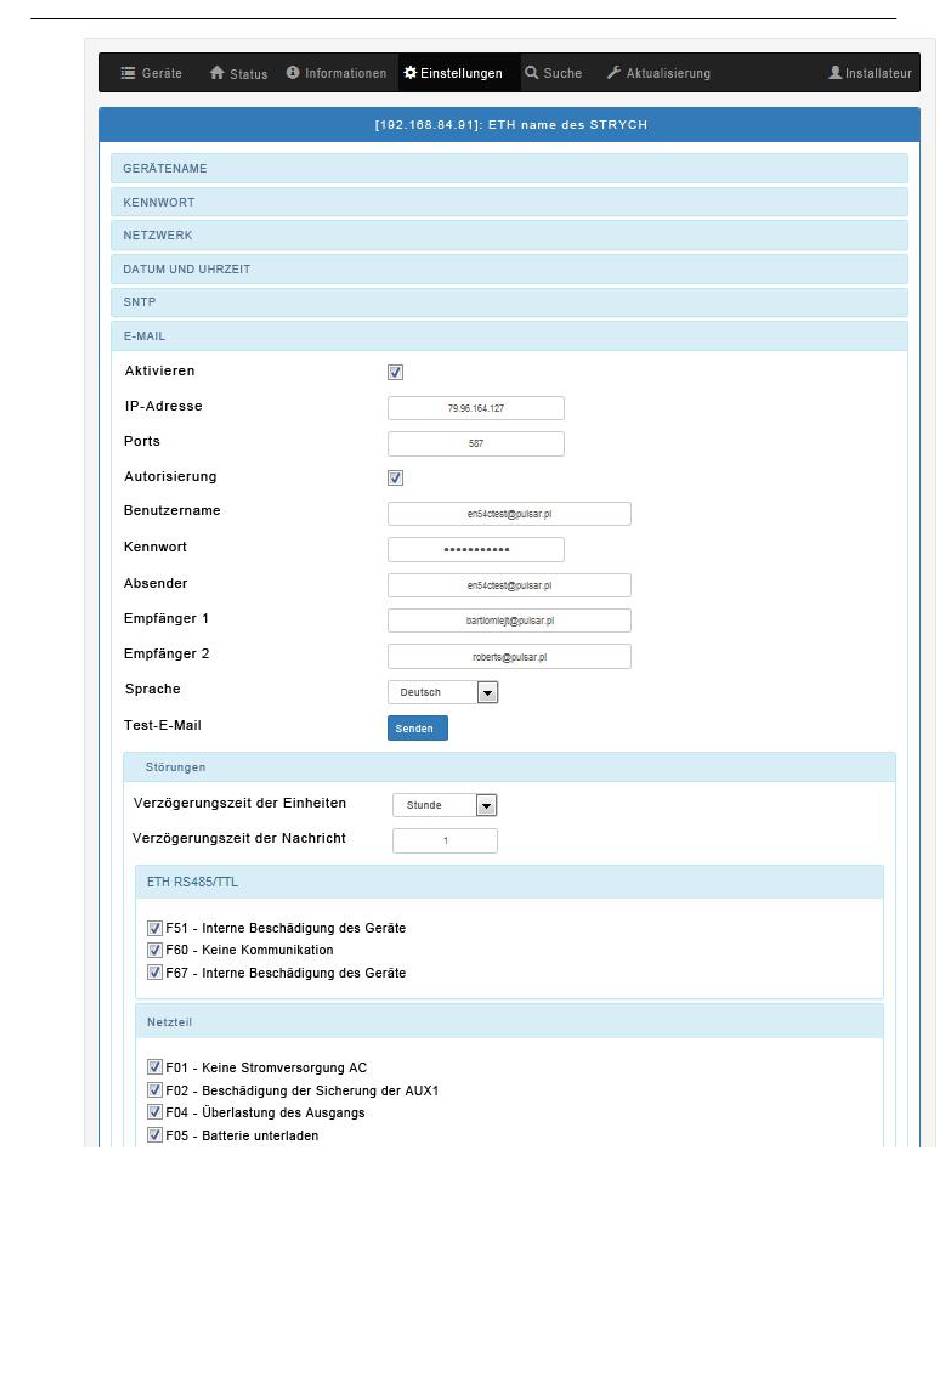Expand the GERÄTENAME section
This screenshot has width=950, height=1378.
click(x=509, y=168)
